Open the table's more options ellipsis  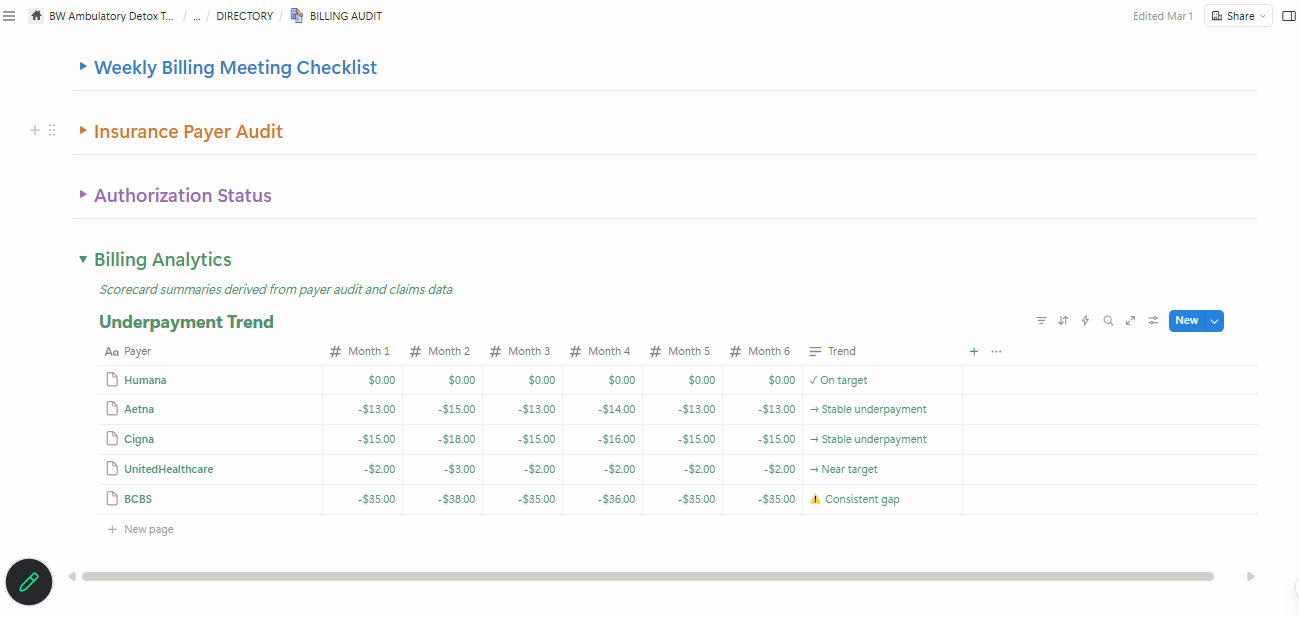click(997, 351)
